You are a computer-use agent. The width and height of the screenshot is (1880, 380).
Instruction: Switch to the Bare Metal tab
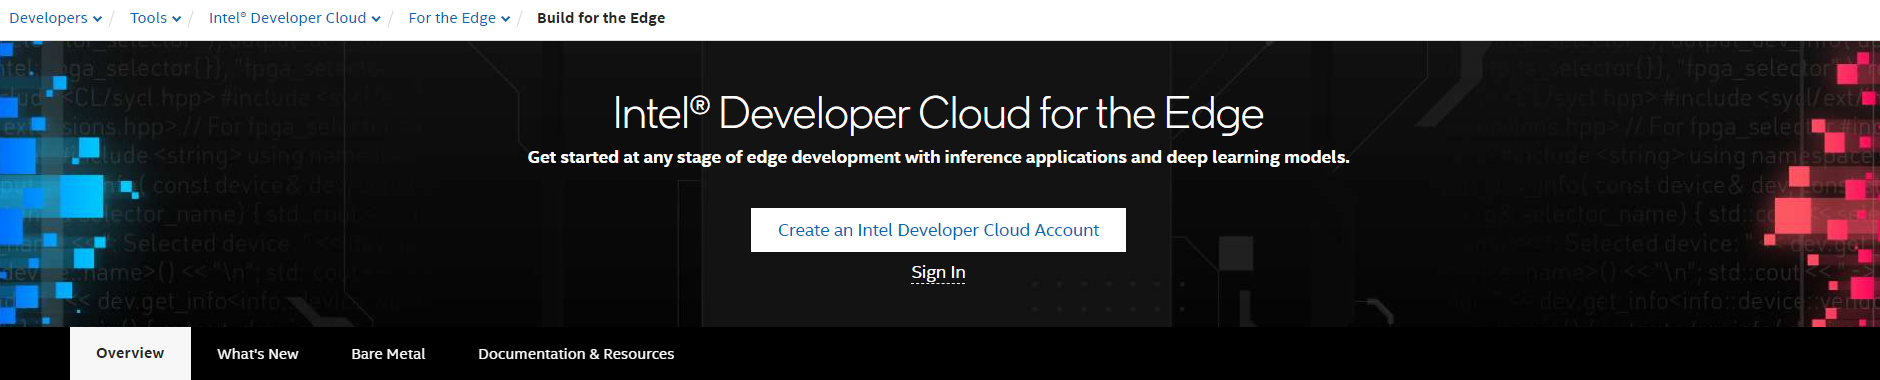click(388, 354)
